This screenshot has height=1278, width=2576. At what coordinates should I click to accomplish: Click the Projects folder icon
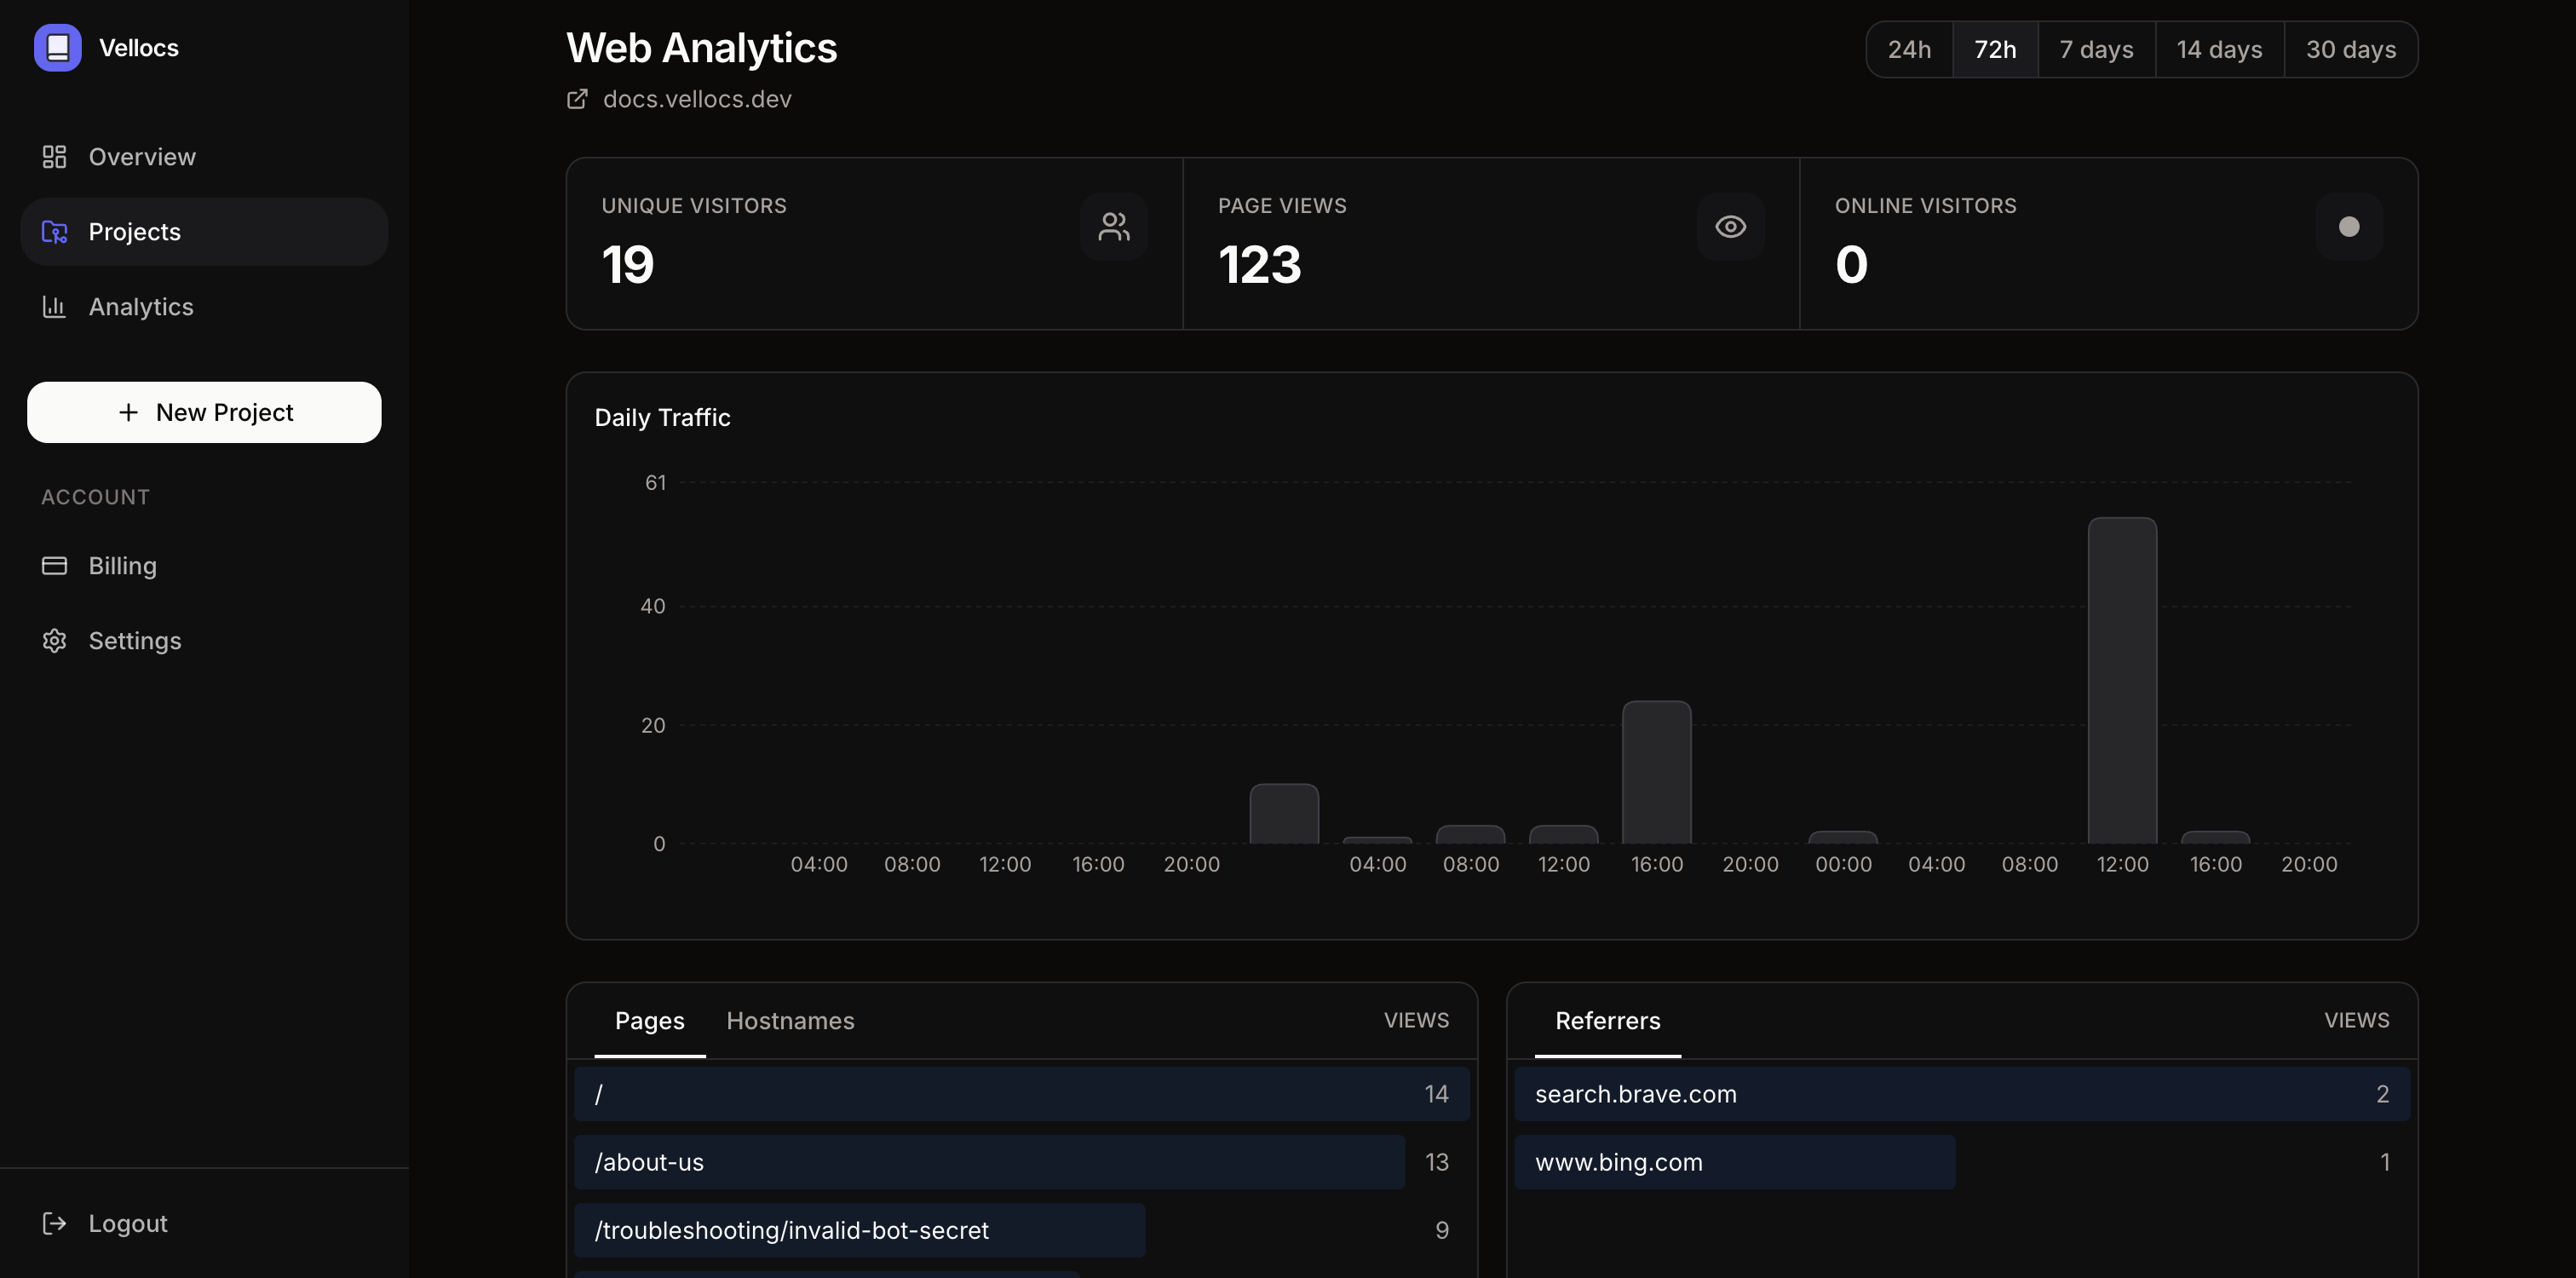pyautogui.click(x=54, y=231)
